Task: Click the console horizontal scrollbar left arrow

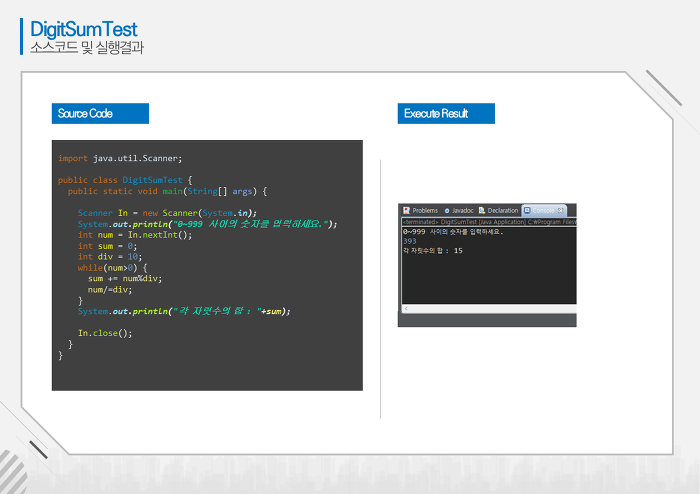Action: tap(406, 308)
